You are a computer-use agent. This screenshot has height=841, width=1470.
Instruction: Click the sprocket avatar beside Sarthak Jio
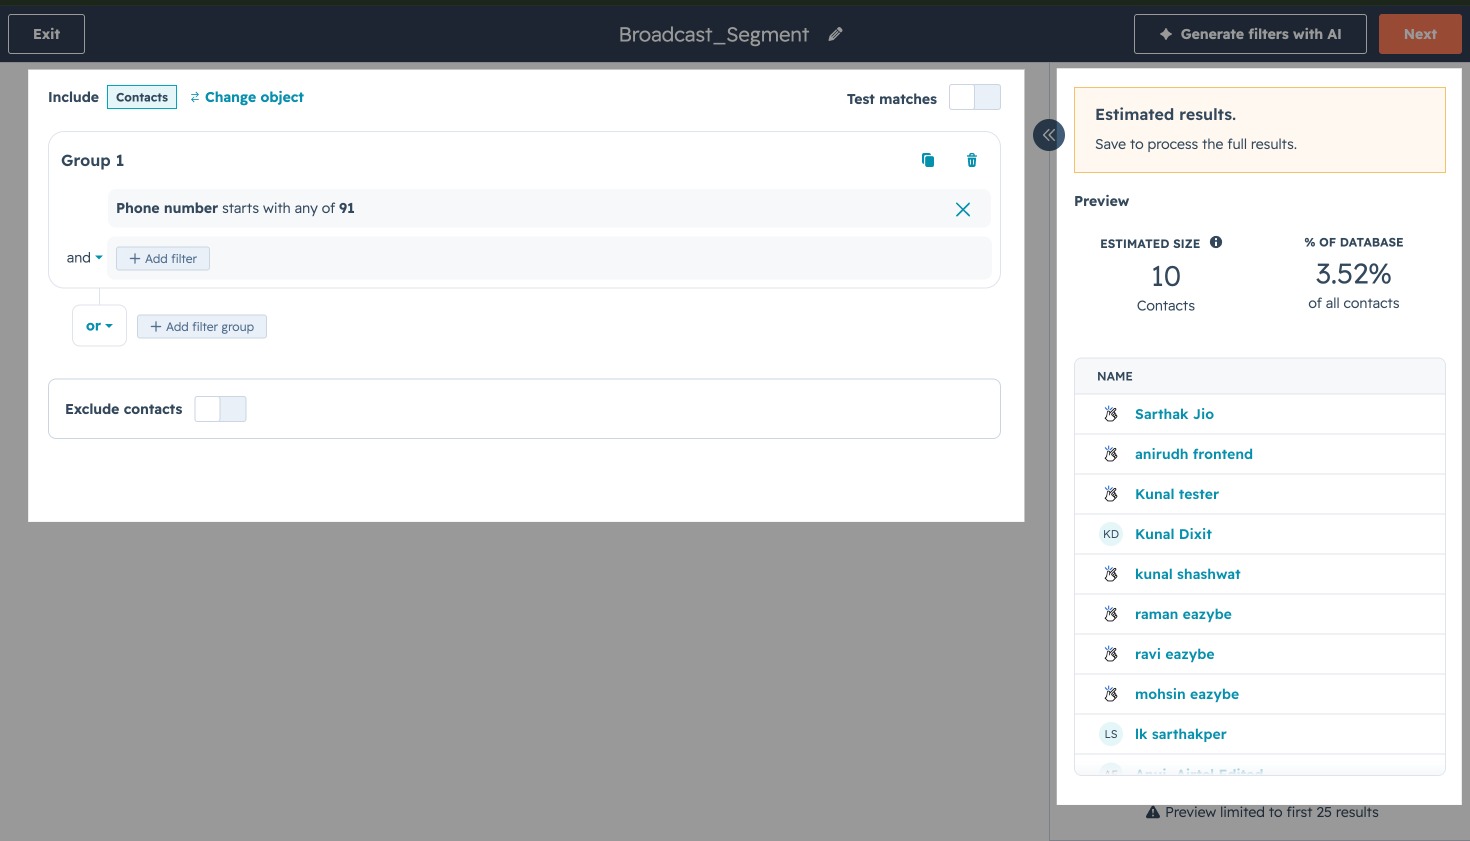point(1111,414)
